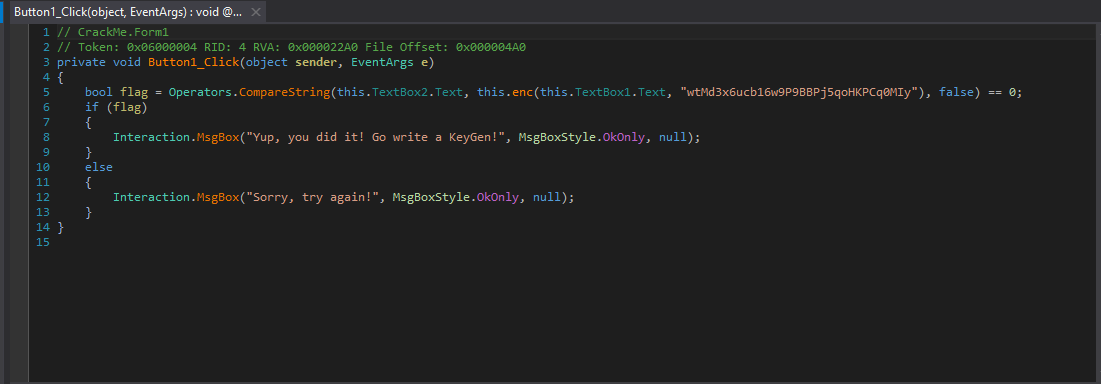Click the Token RID RVA comment line
1101x384 pixels.
[291, 47]
